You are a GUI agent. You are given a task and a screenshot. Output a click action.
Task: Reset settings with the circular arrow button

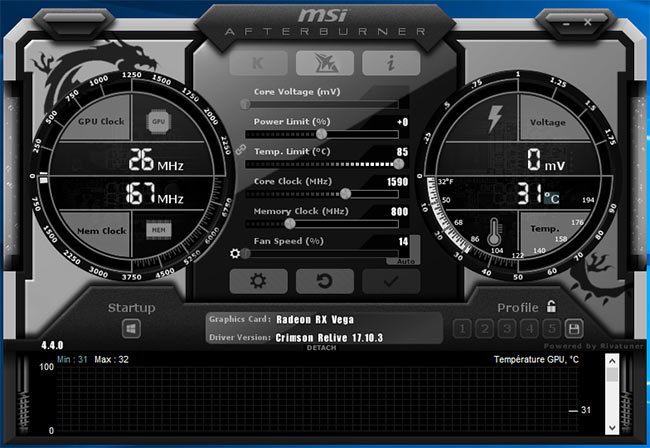coord(324,281)
